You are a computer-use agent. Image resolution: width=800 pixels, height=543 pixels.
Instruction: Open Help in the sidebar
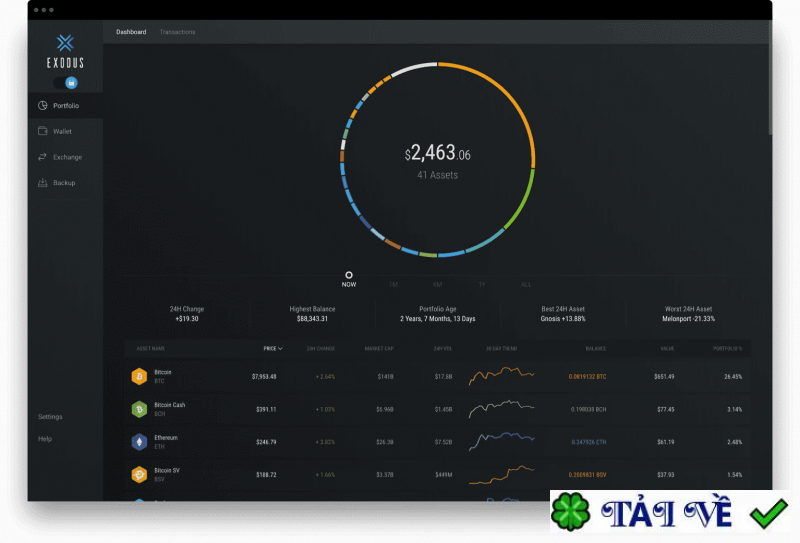(x=45, y=438)
